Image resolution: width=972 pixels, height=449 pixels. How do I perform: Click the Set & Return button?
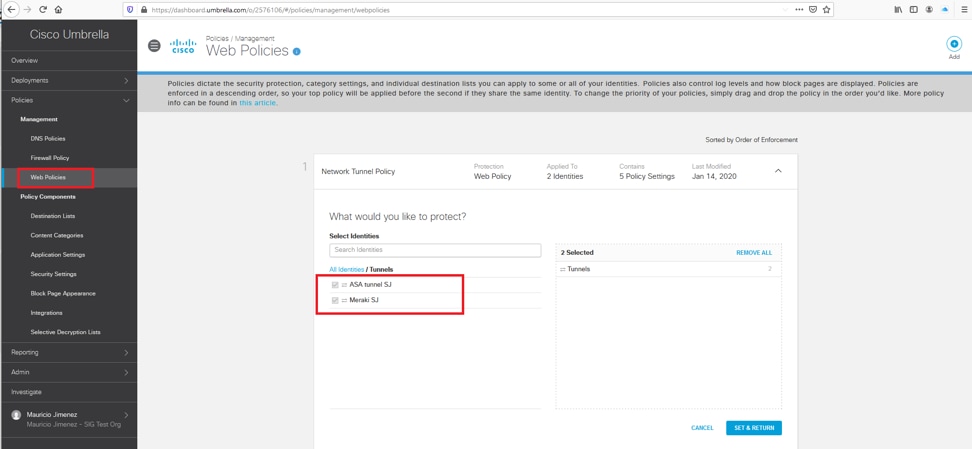753,428
